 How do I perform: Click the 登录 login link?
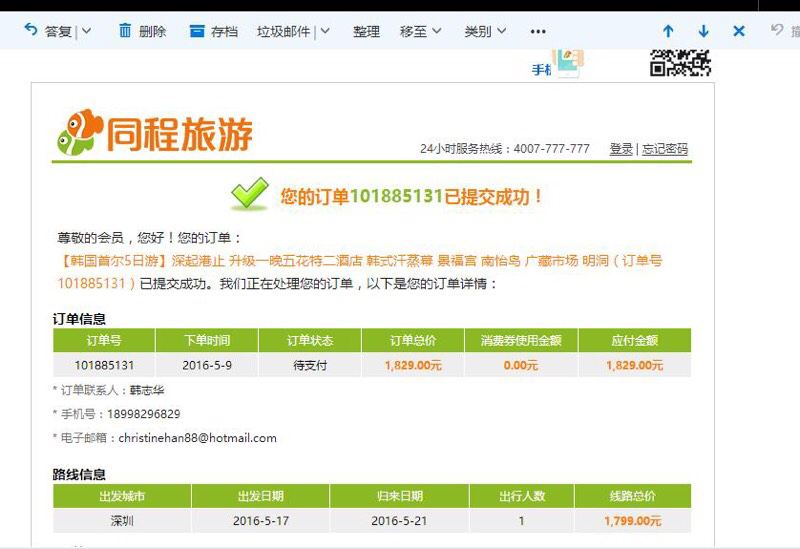pos(621,149)
